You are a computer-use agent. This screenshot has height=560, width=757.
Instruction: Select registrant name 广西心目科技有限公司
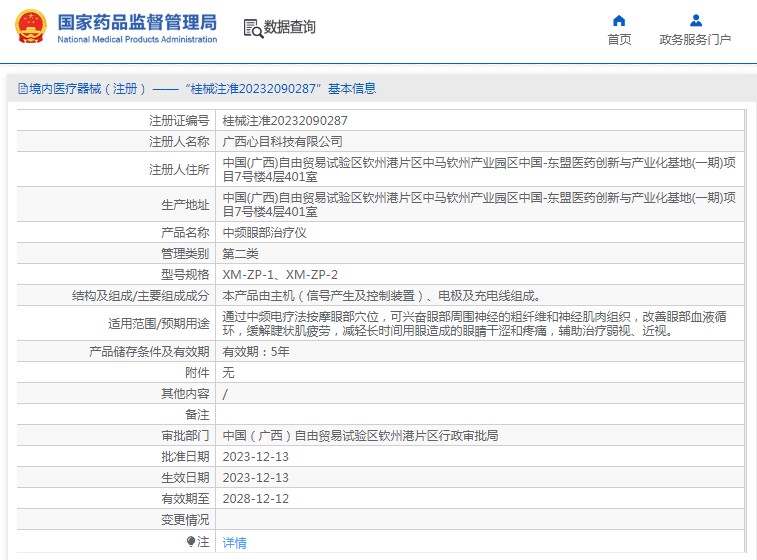point(282,141)
